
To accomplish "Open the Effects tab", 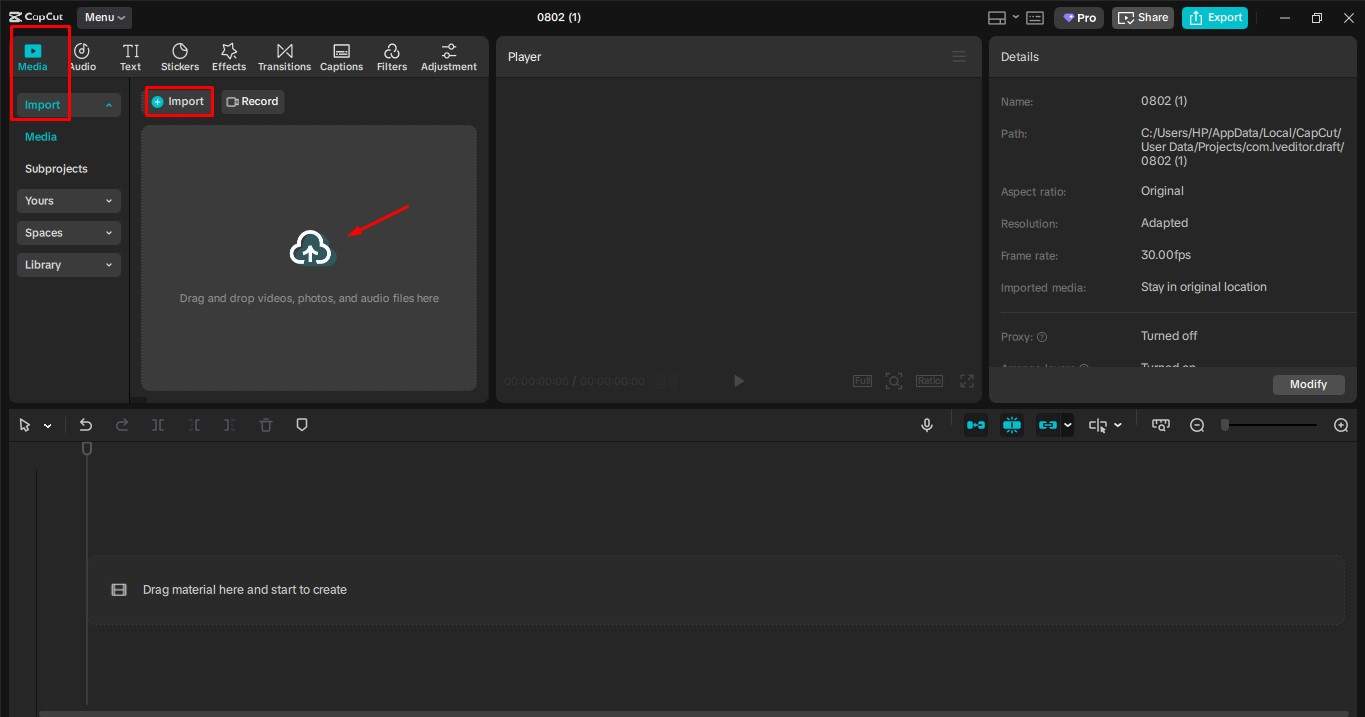I will (229, 57).
